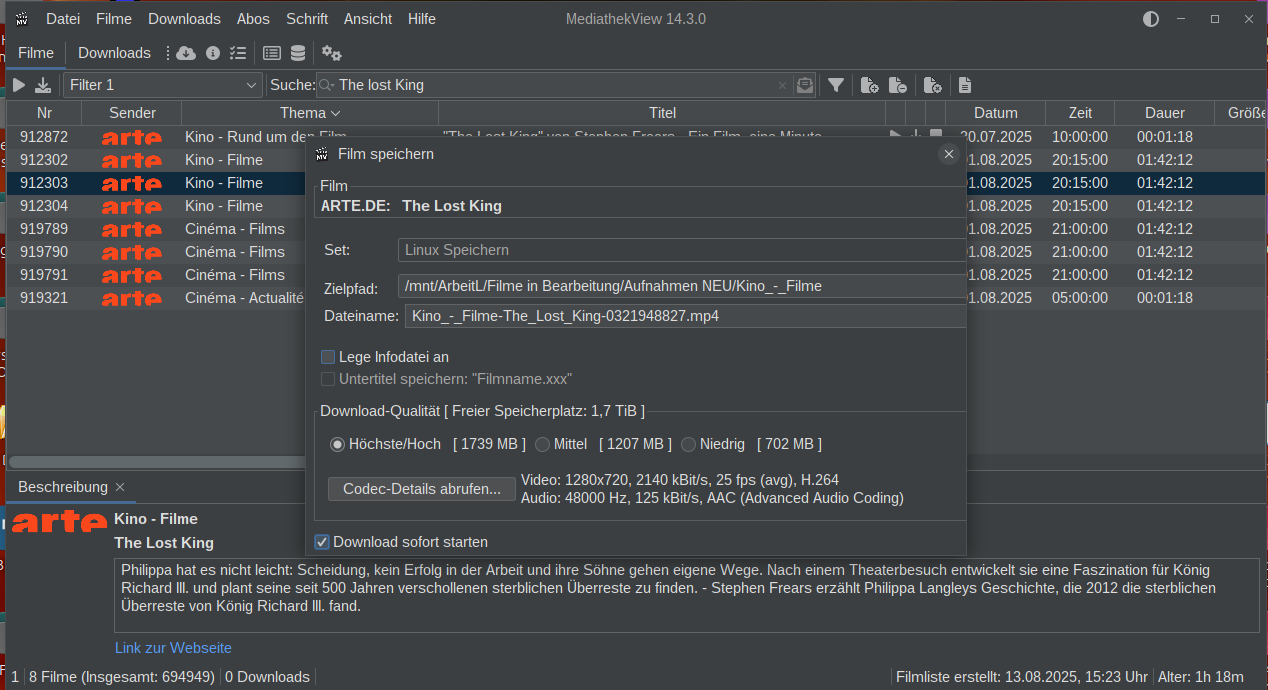Click the checklist icon in the toolbar
Viewport: 1268px width, 690px height.
point(237,53)
